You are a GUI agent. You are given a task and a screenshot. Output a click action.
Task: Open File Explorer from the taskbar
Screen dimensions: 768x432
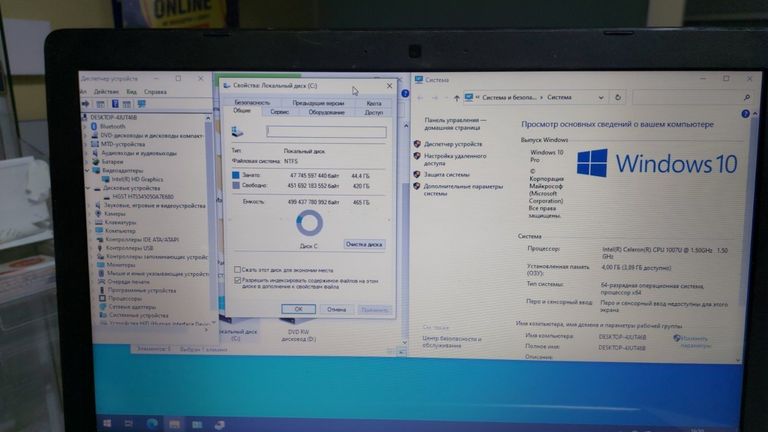click(x=174, y=424)
